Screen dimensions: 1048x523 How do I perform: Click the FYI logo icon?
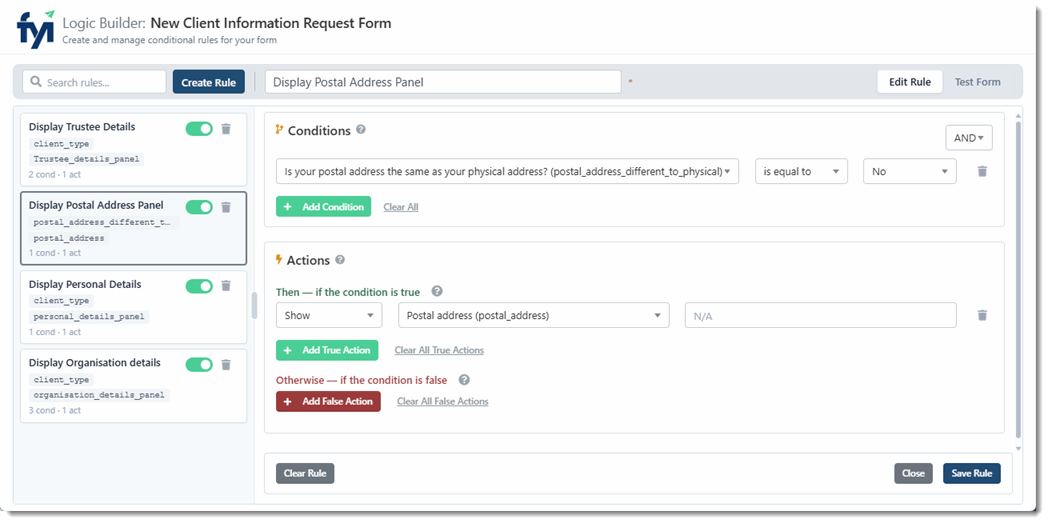35,29
